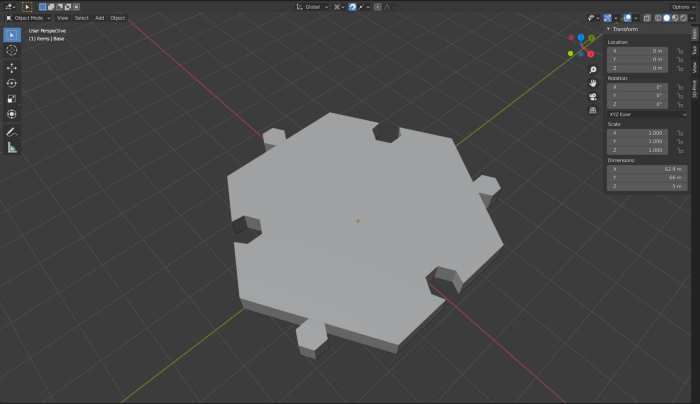Open the proportional editing falloff dropdown

click(x=389, y=7)
